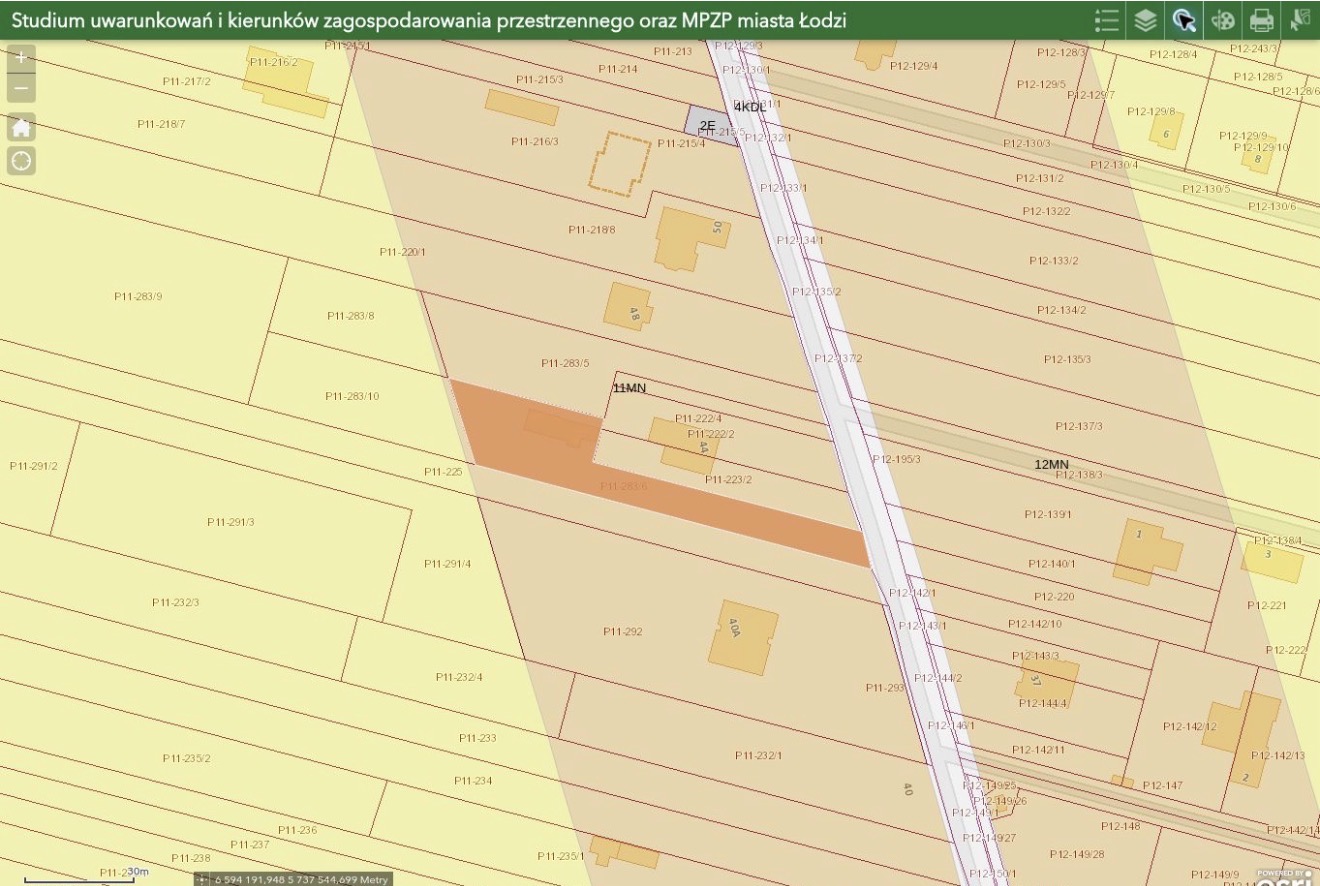Viewport: 1320px width, 886px height.
Task: Click parcel label P12-133/2
Action: point(1054,261)
